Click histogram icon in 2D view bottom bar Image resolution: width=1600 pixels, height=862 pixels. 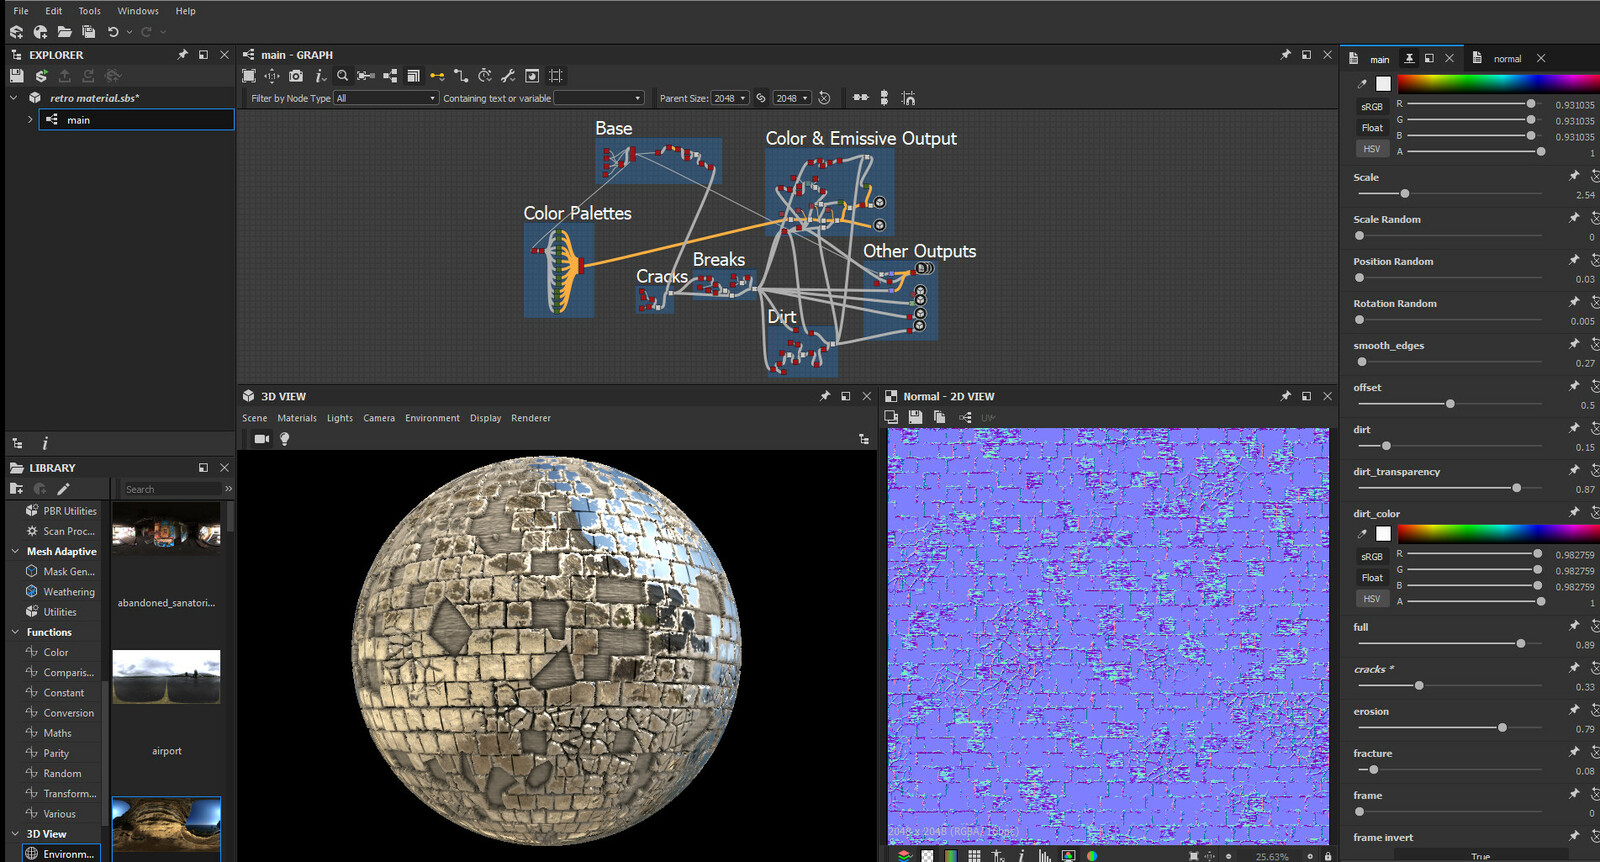(x=1044, y=856)
